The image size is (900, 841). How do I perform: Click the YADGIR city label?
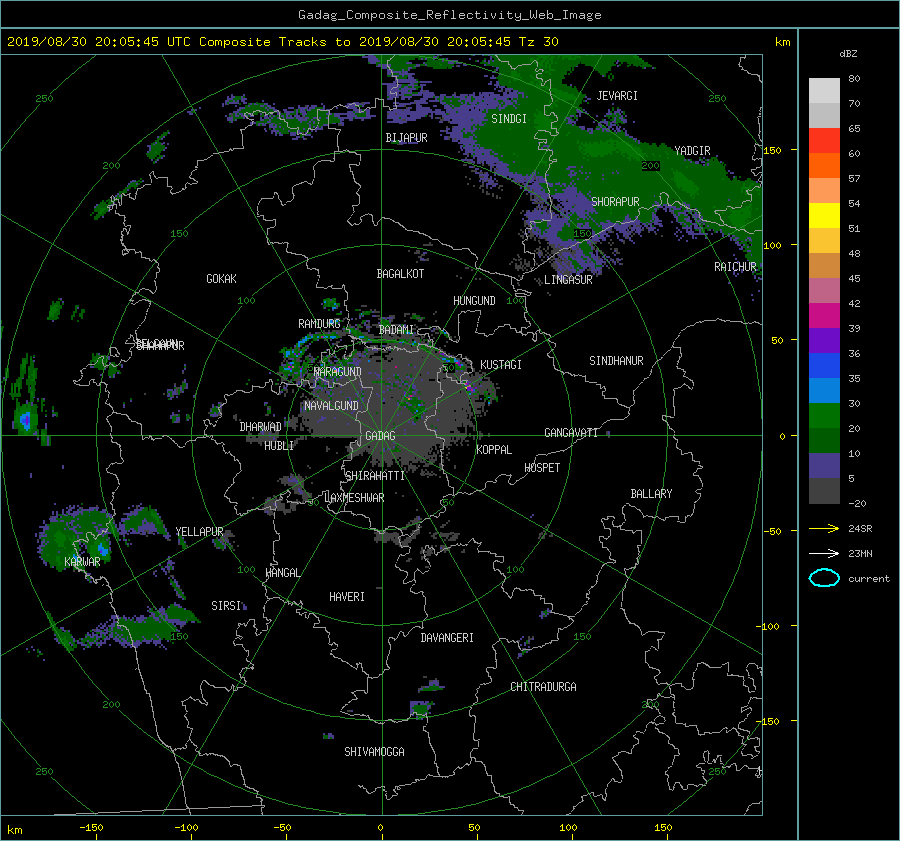[x=692, y=151]
